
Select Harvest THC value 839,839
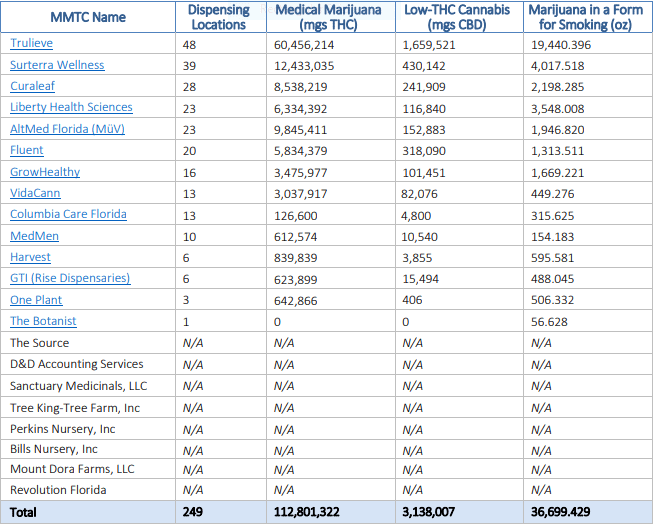(296, 258)
